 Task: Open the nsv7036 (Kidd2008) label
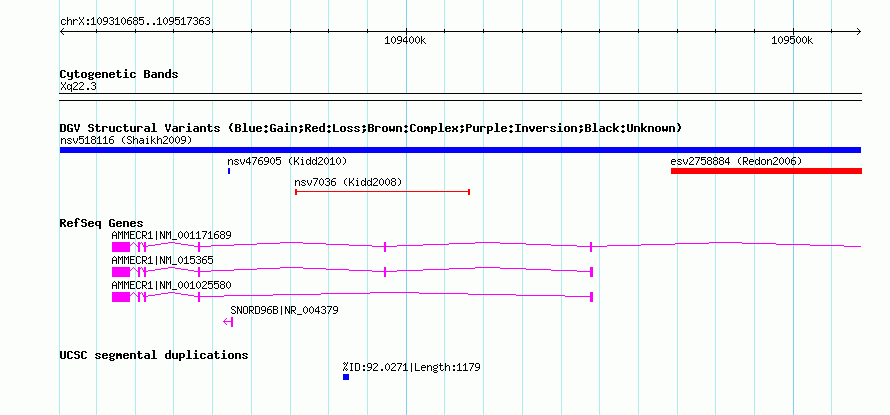click(x=348, y=182)
